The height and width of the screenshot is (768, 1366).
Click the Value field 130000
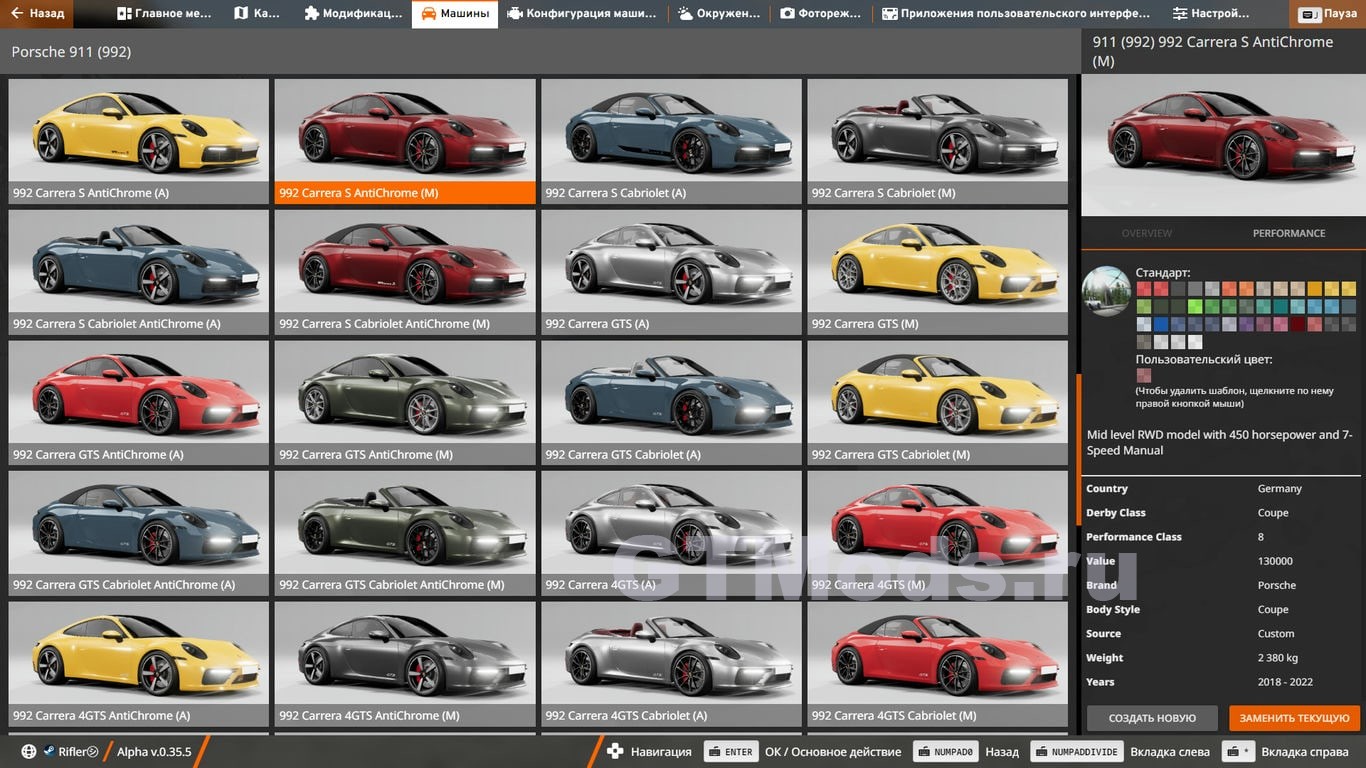[1275, 561]
